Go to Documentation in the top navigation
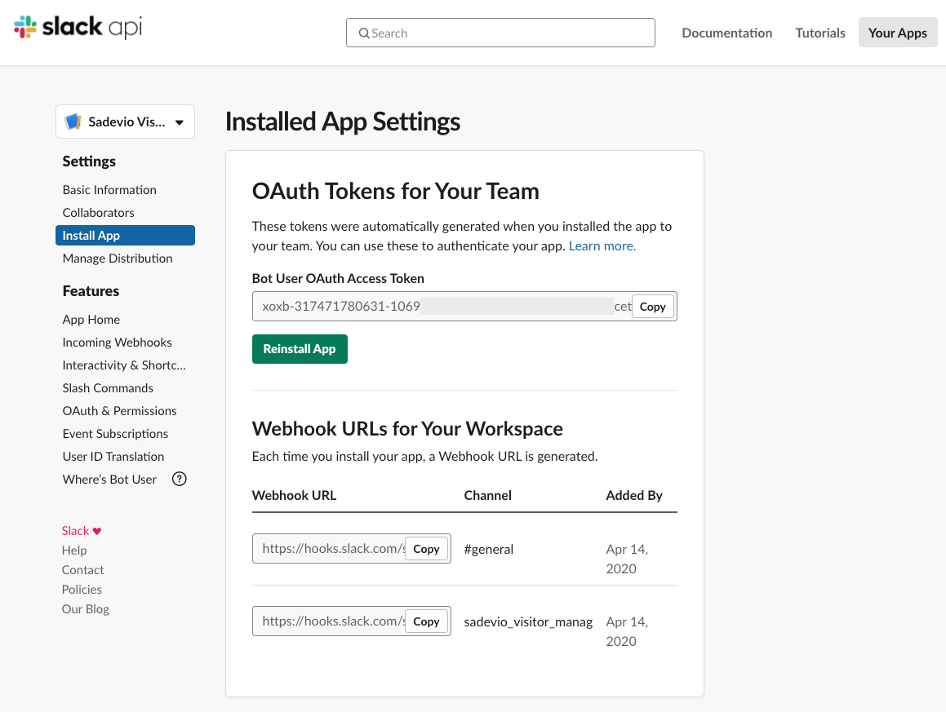 [727, 33]
